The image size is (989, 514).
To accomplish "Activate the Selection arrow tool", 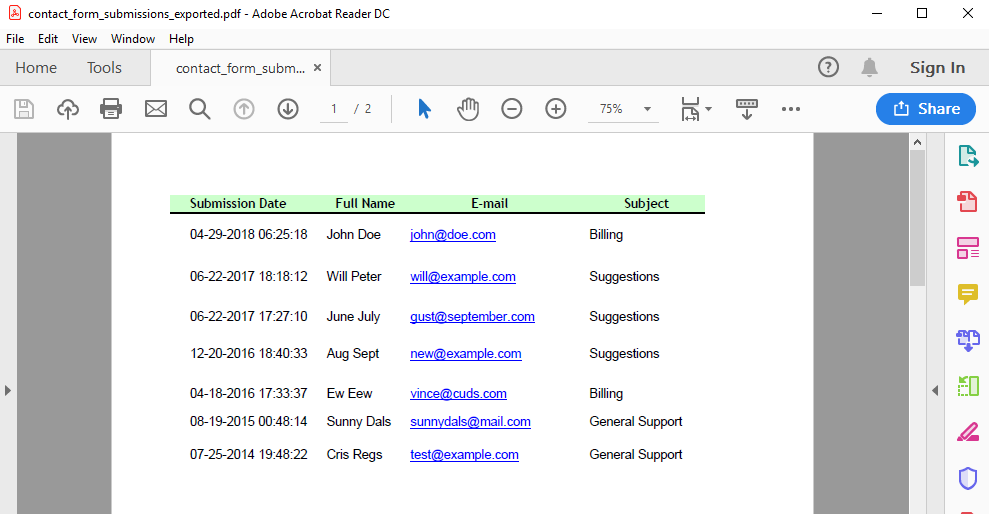I will (424, 109).
